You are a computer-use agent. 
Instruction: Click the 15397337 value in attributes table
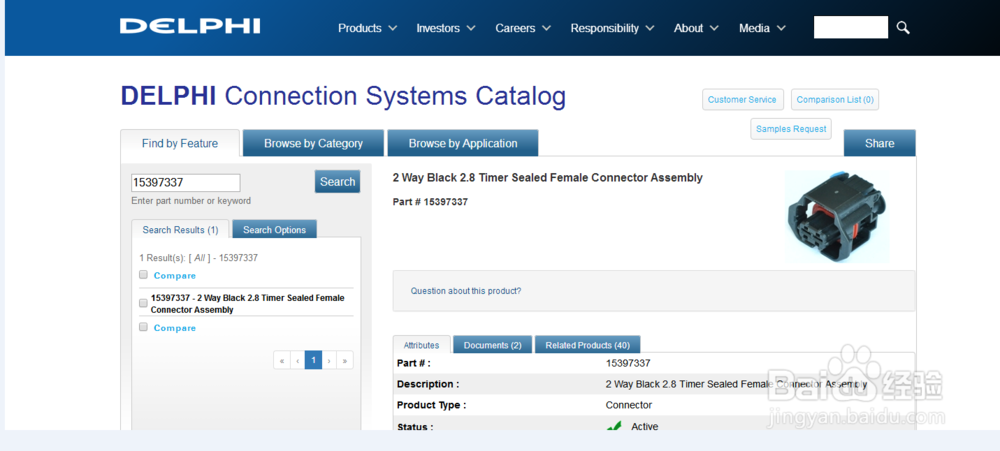pyautogui.click(x=628, y=363)
